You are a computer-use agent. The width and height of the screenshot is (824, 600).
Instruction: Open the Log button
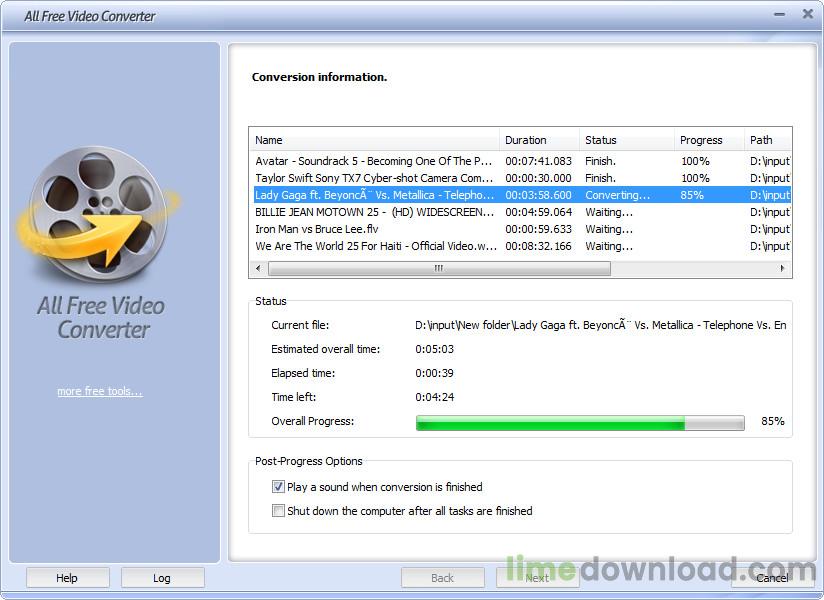point(162,578)
